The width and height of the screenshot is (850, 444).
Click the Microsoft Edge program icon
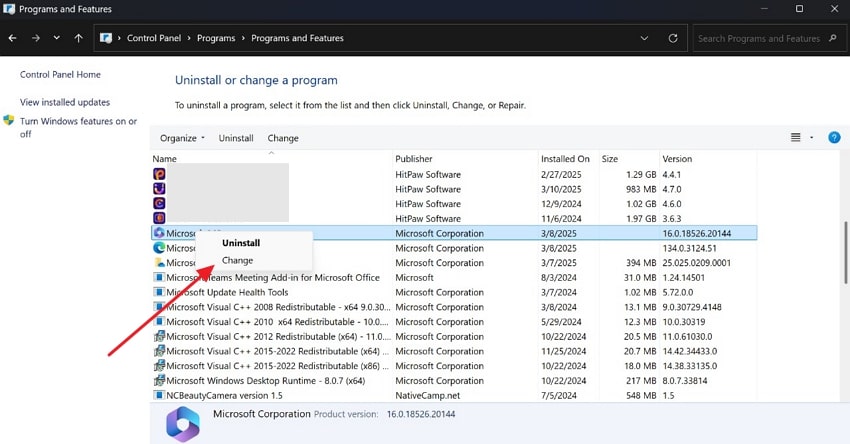tap(159, 248)
